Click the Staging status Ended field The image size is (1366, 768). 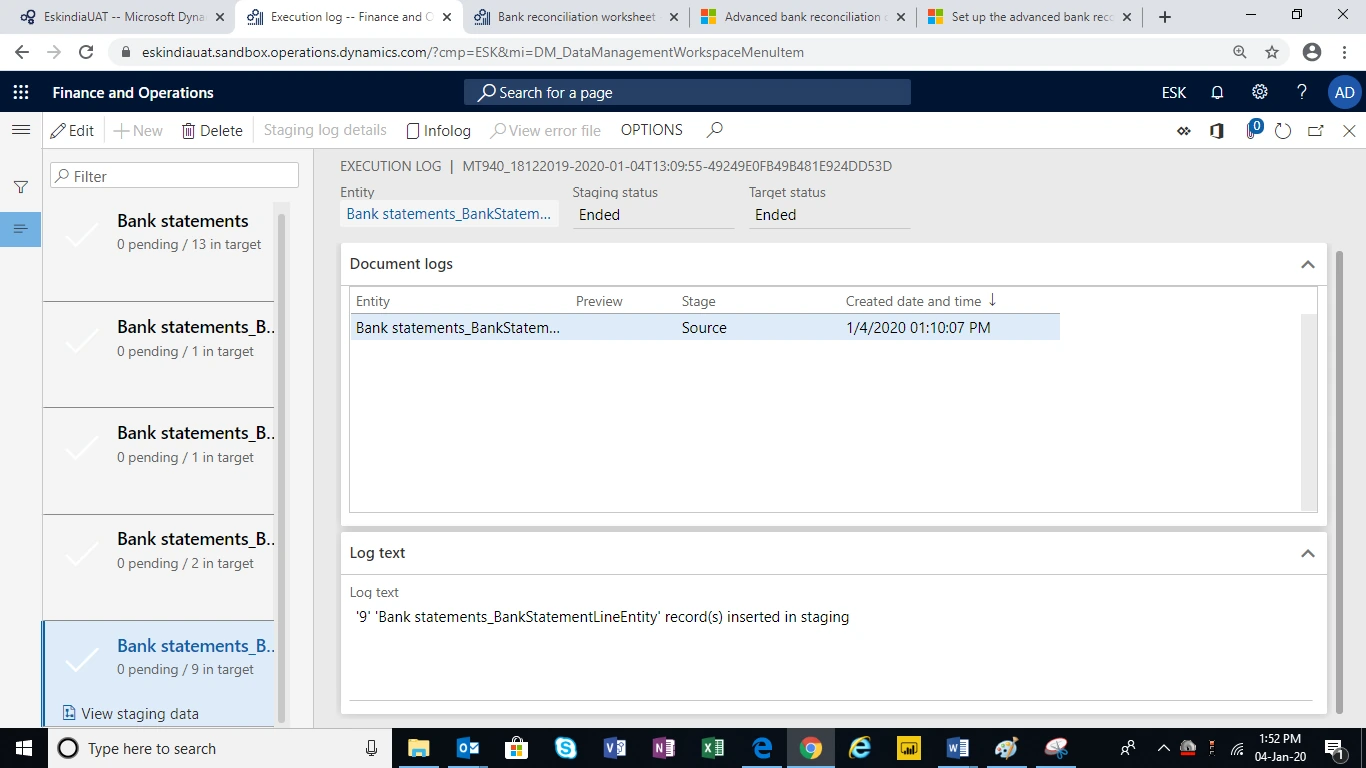pyautogui.click(x=654, y=214)
